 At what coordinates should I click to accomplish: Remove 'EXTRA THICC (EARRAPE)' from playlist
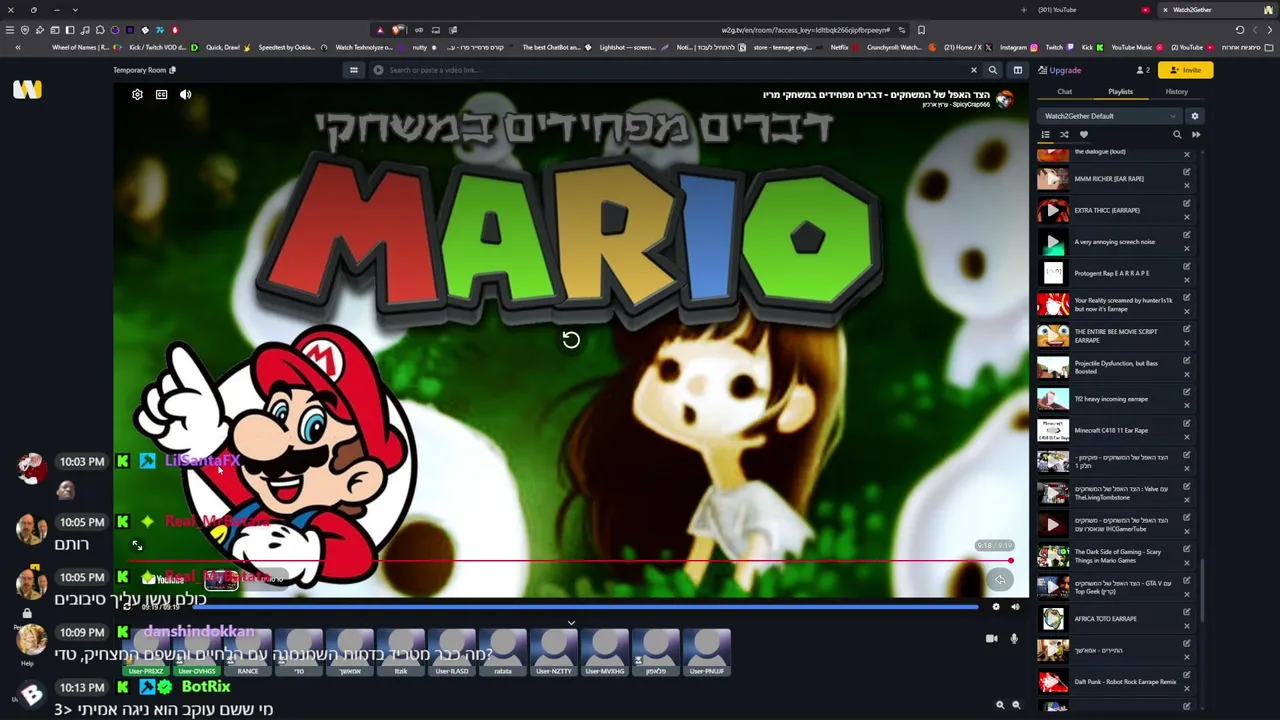1186,217
